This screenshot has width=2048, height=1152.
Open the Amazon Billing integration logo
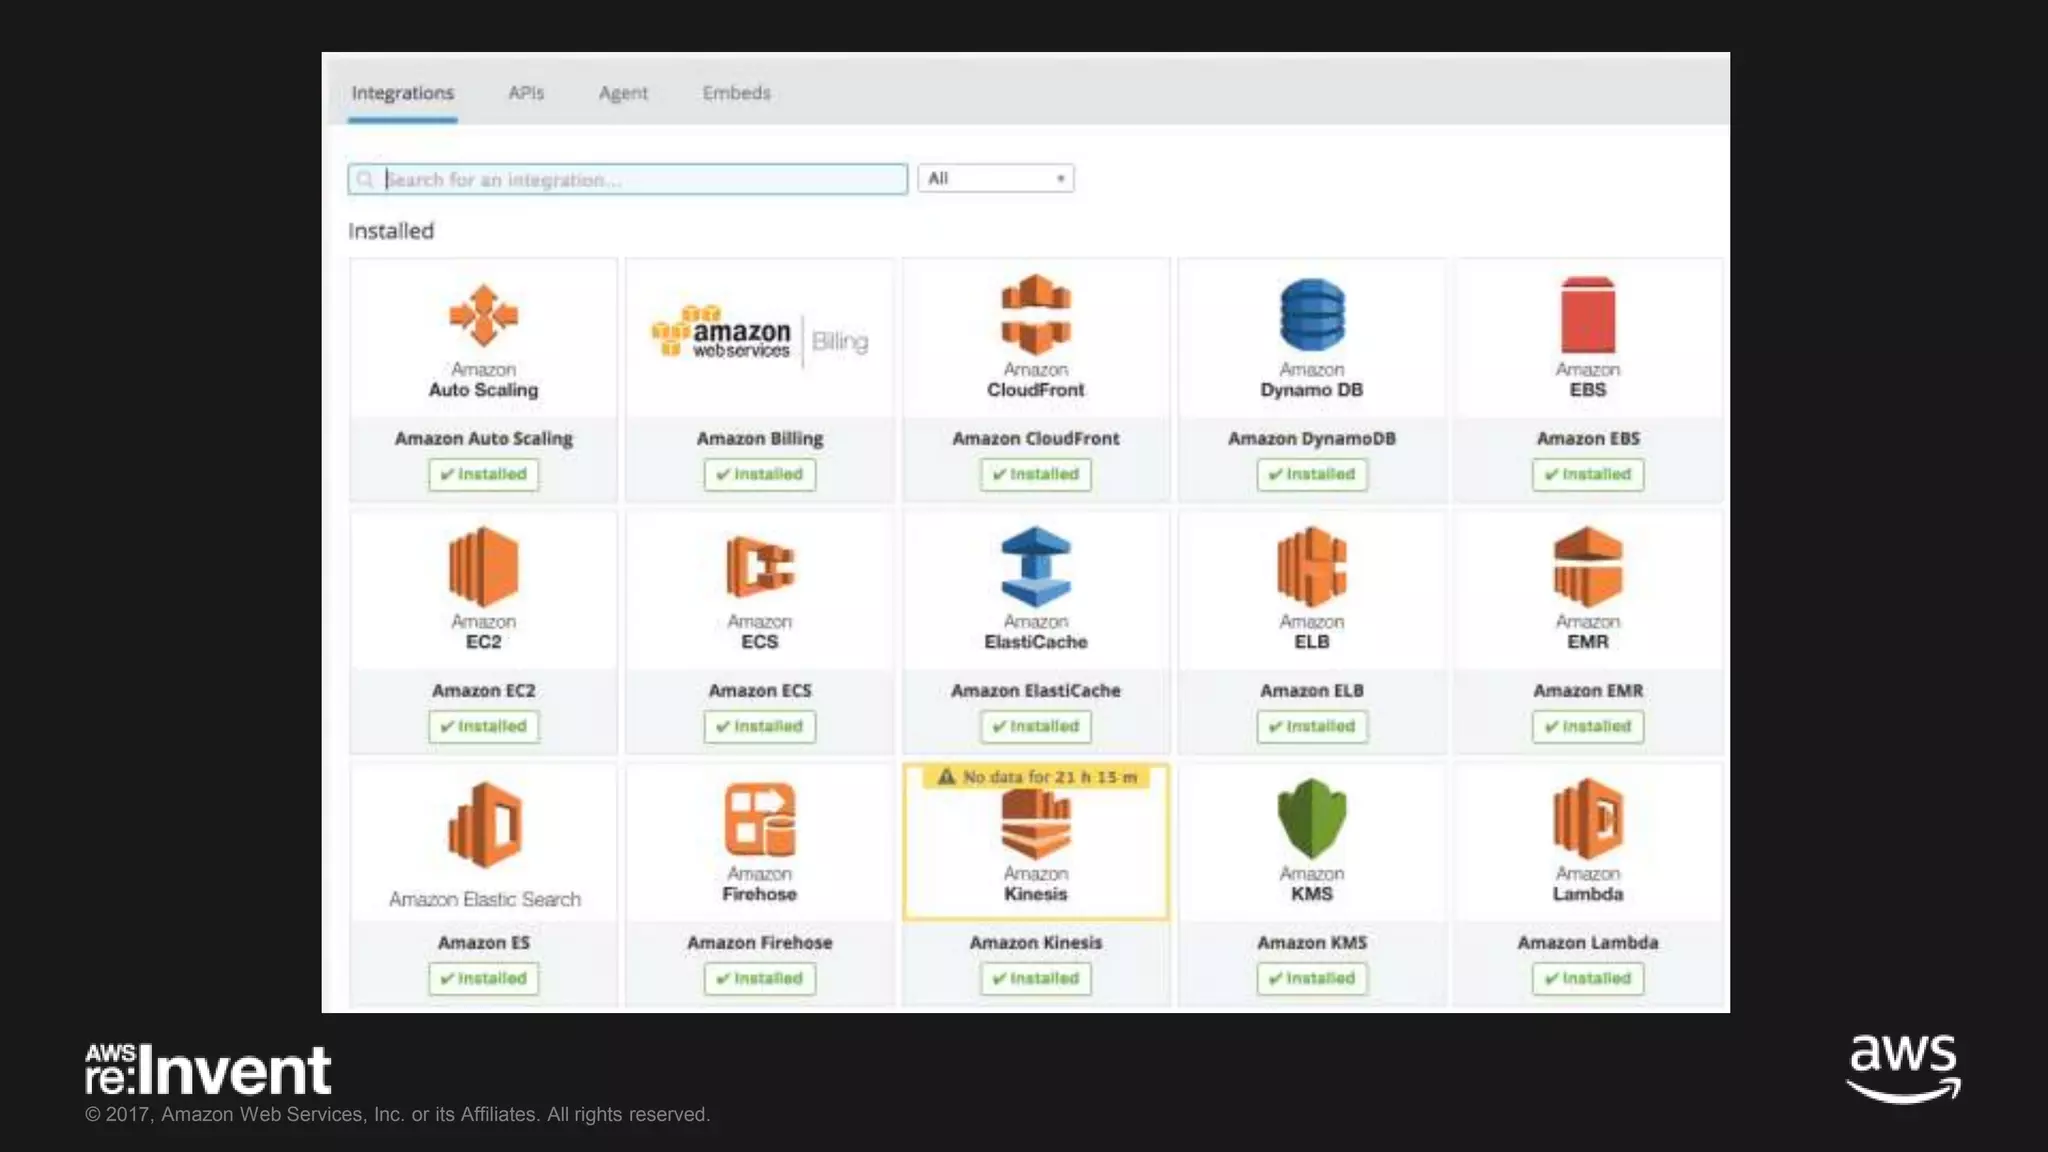click(759, 336)
